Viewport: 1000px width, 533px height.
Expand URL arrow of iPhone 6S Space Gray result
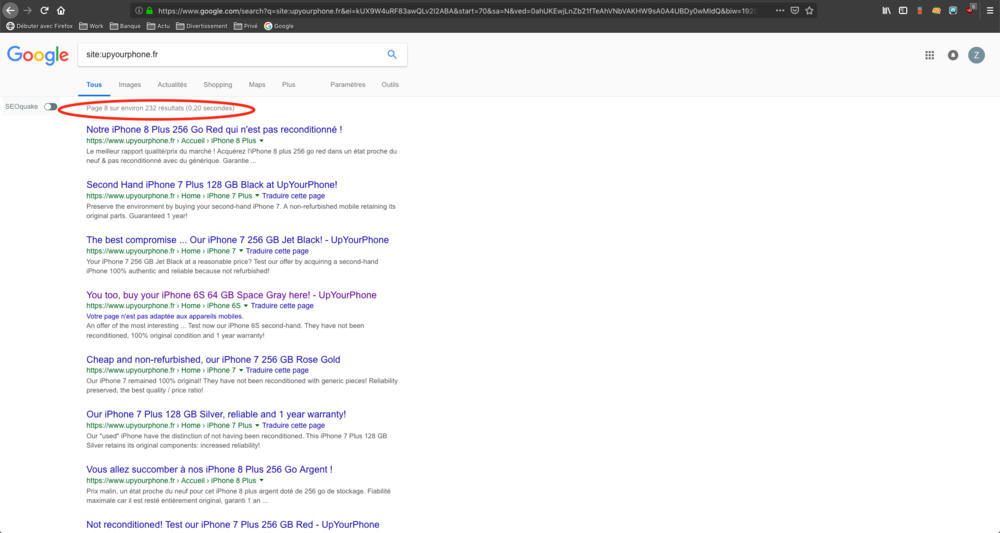(x=246, y=306)
